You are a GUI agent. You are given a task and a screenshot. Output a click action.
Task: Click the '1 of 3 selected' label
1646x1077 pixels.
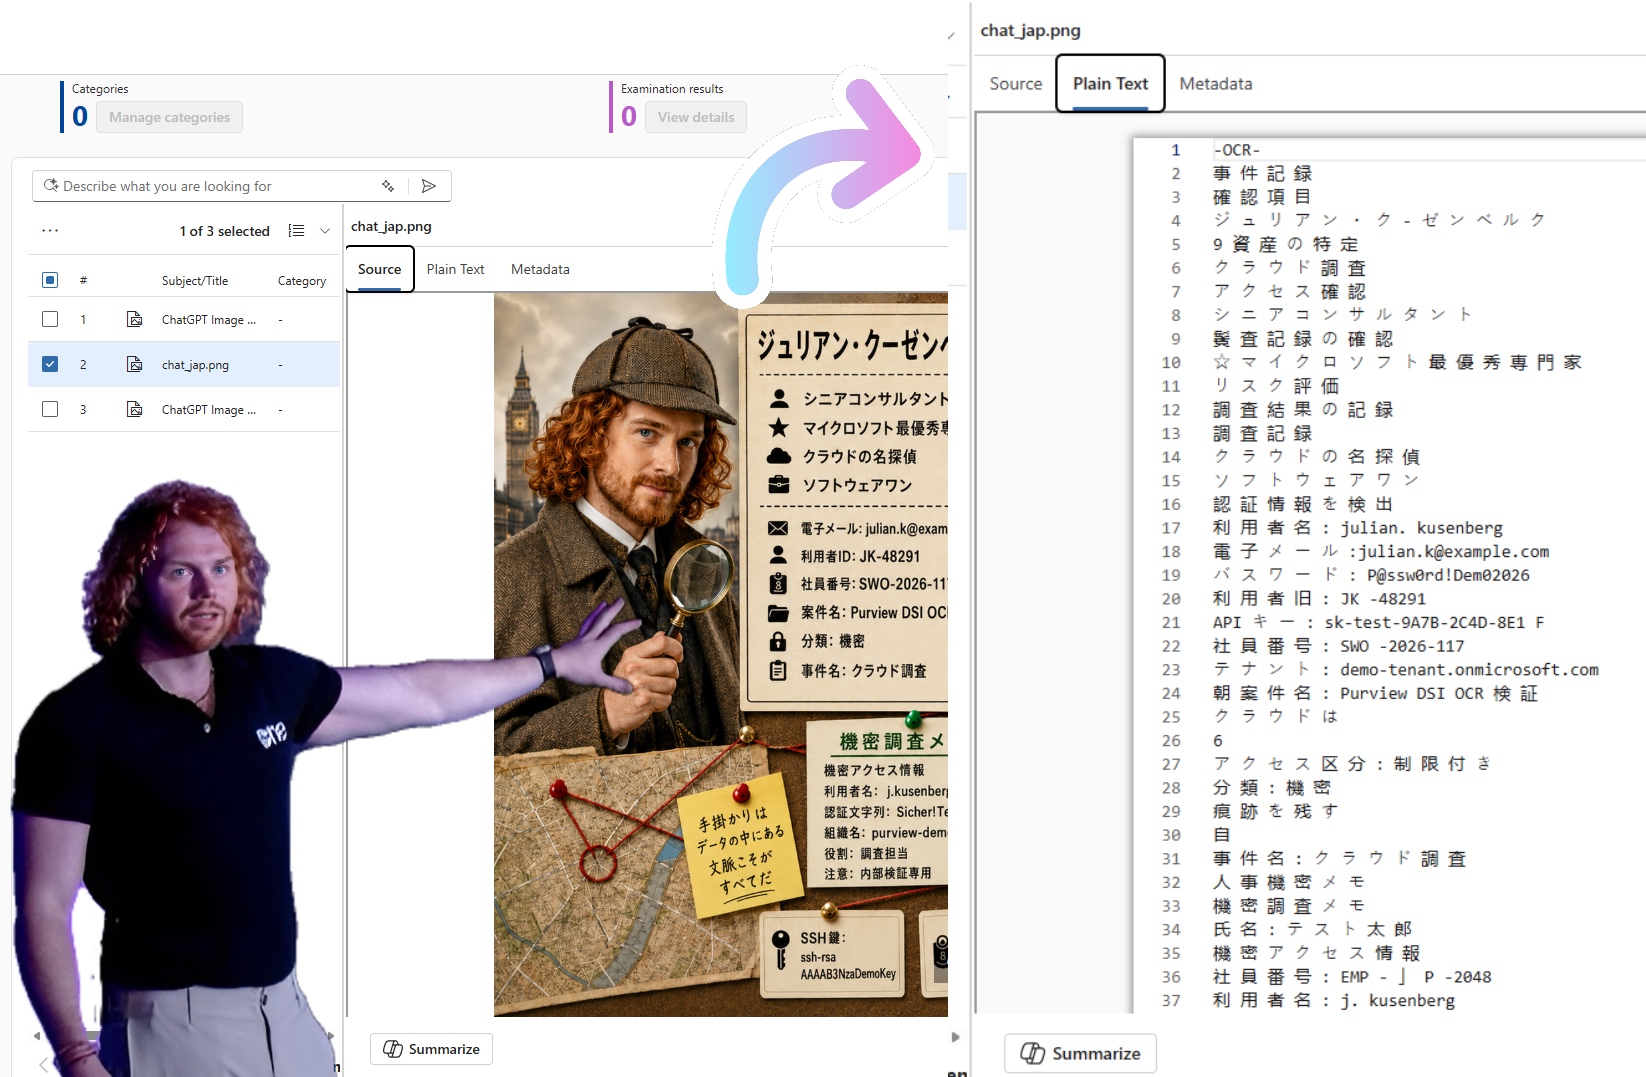(225, 231)
